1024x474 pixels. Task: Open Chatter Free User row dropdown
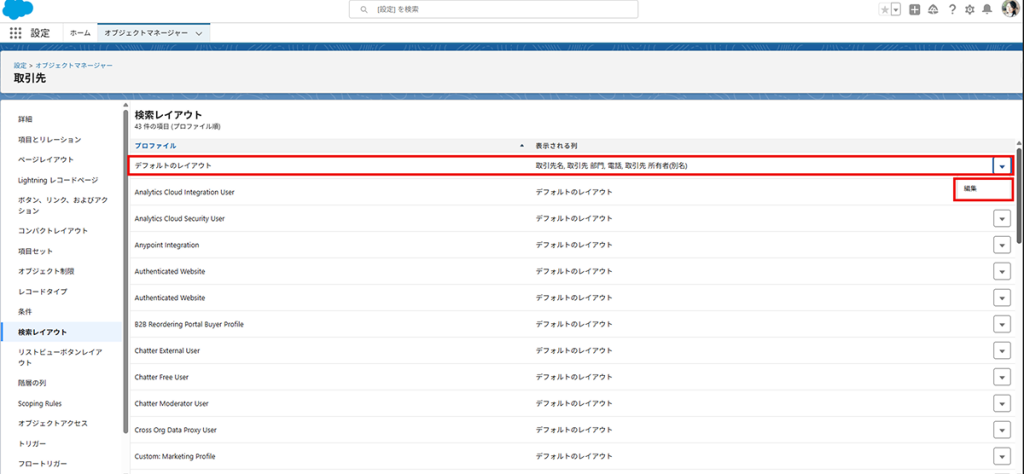(x=1002, y=377)
